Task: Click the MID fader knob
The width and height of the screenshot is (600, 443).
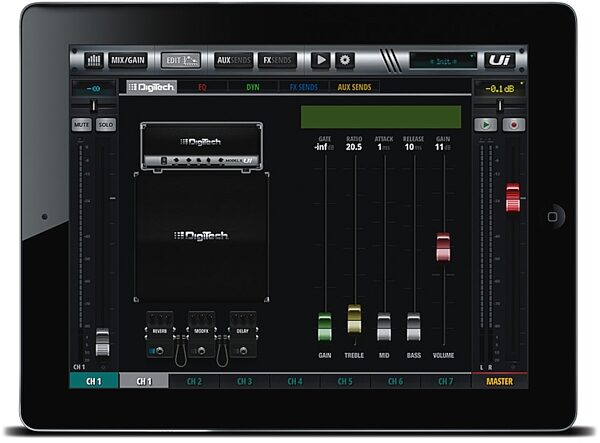Action: (x=384, y=327)
